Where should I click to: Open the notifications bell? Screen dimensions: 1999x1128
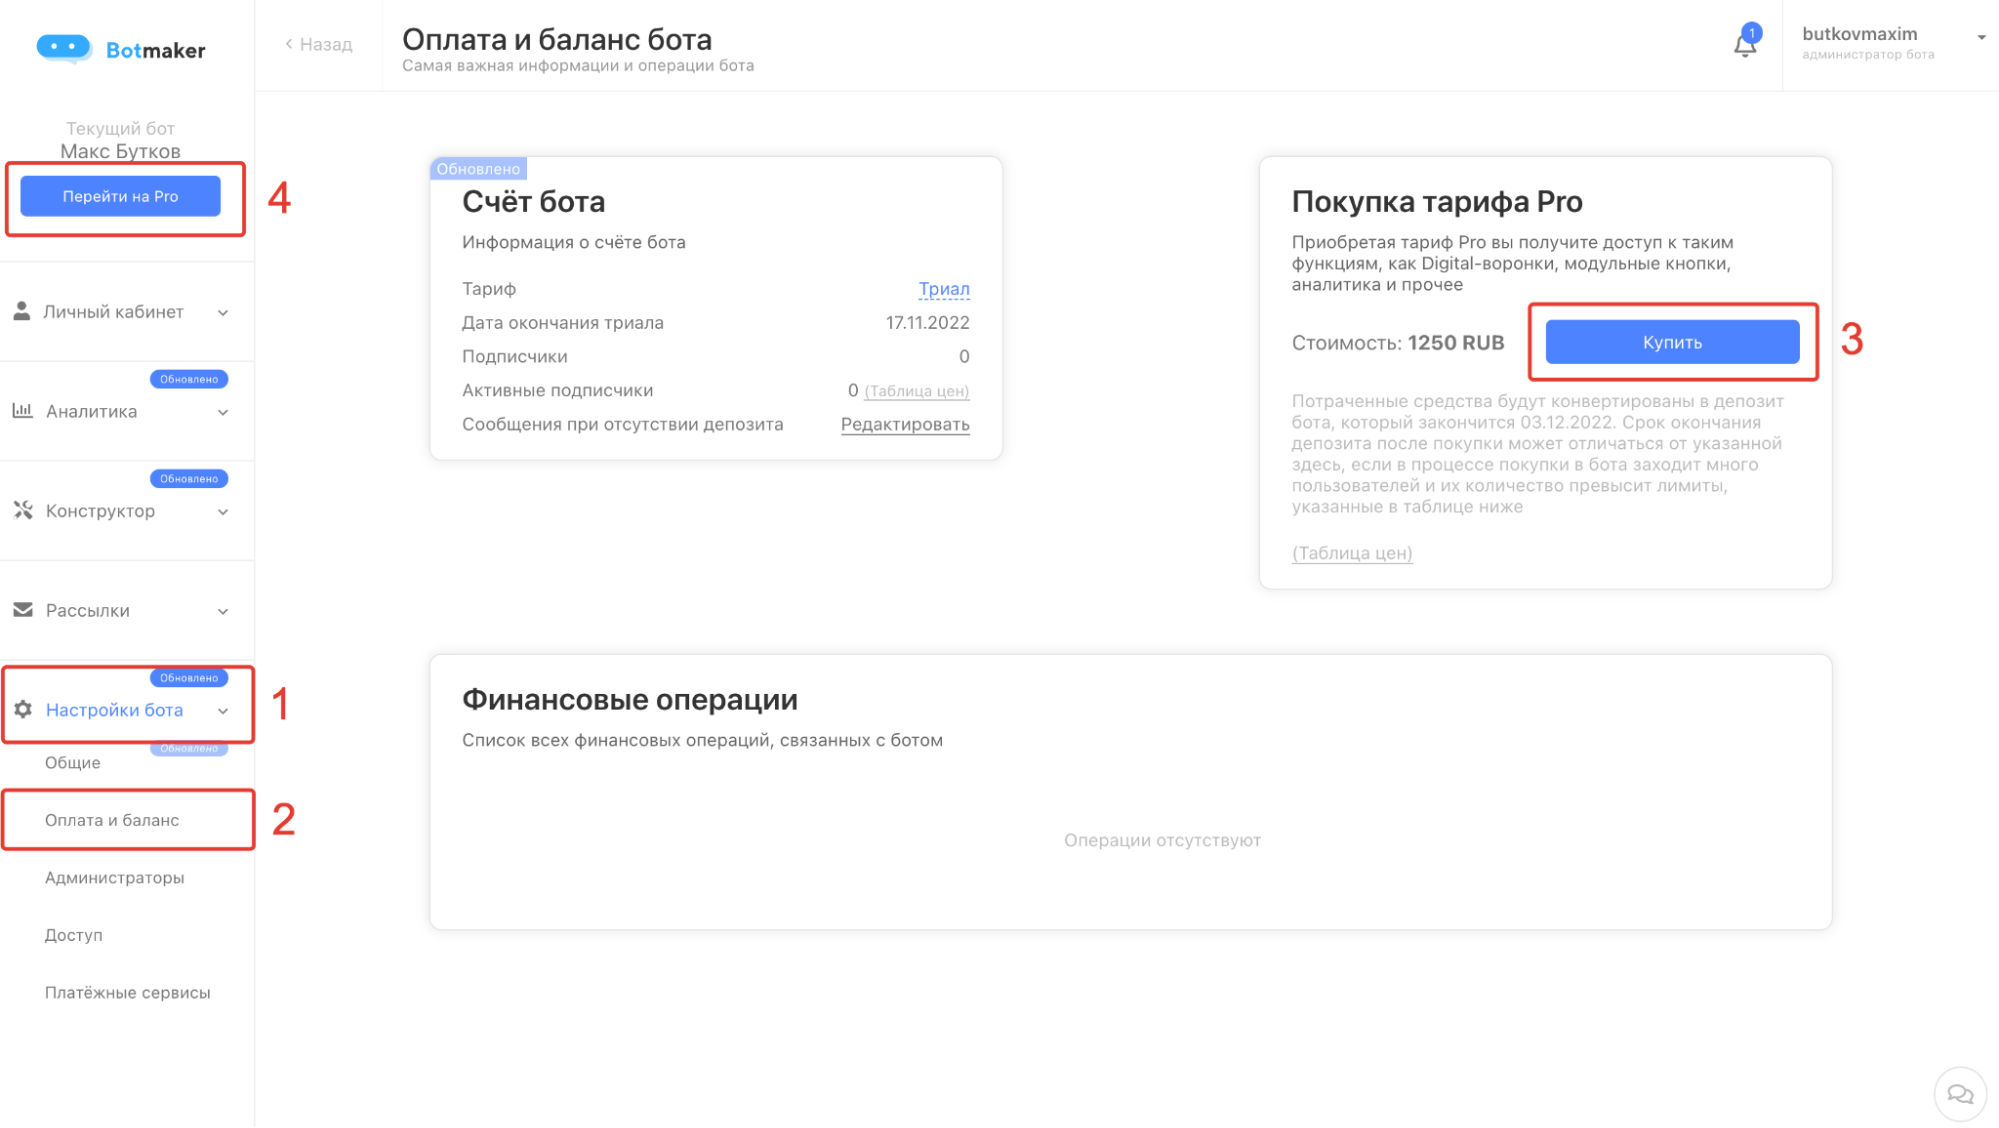[1745, 44]
